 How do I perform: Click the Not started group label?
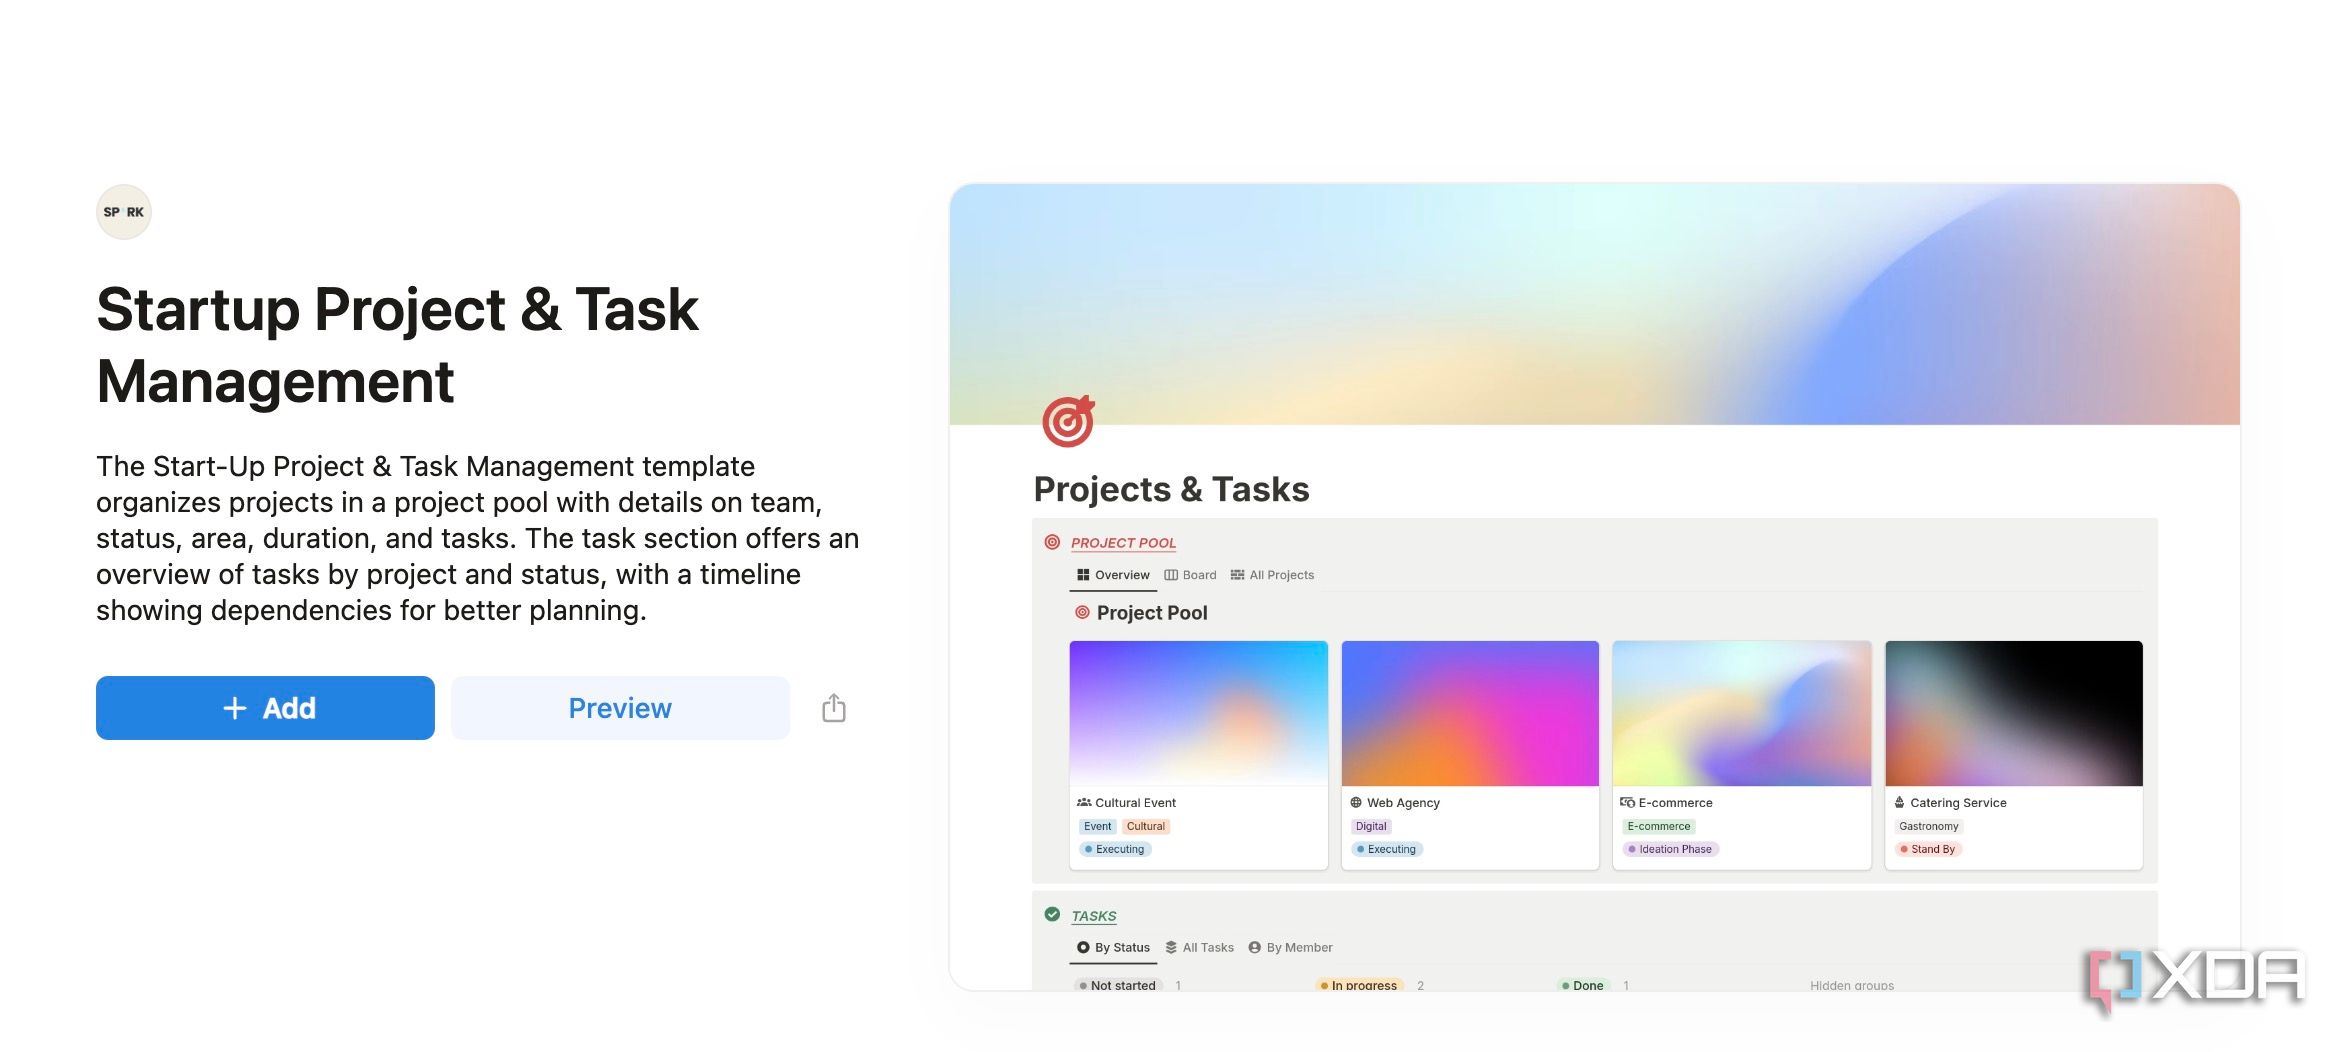pyautogui.click(x=1118, y=985)
